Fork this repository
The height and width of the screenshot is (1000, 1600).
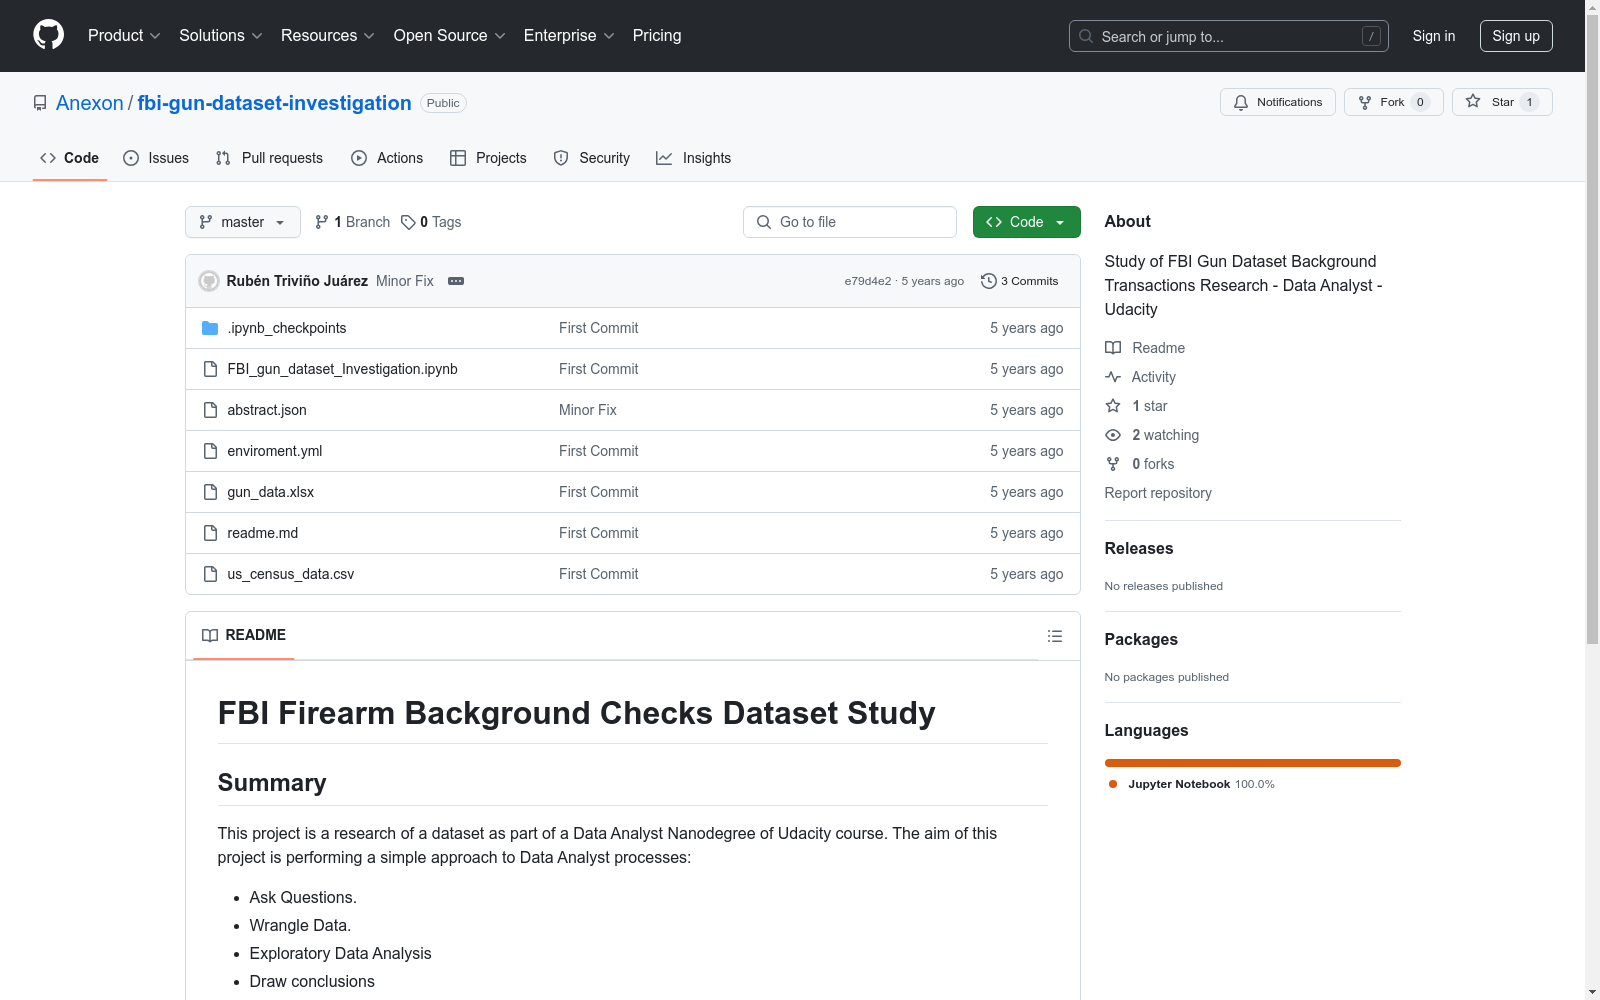pos(1393,102)
